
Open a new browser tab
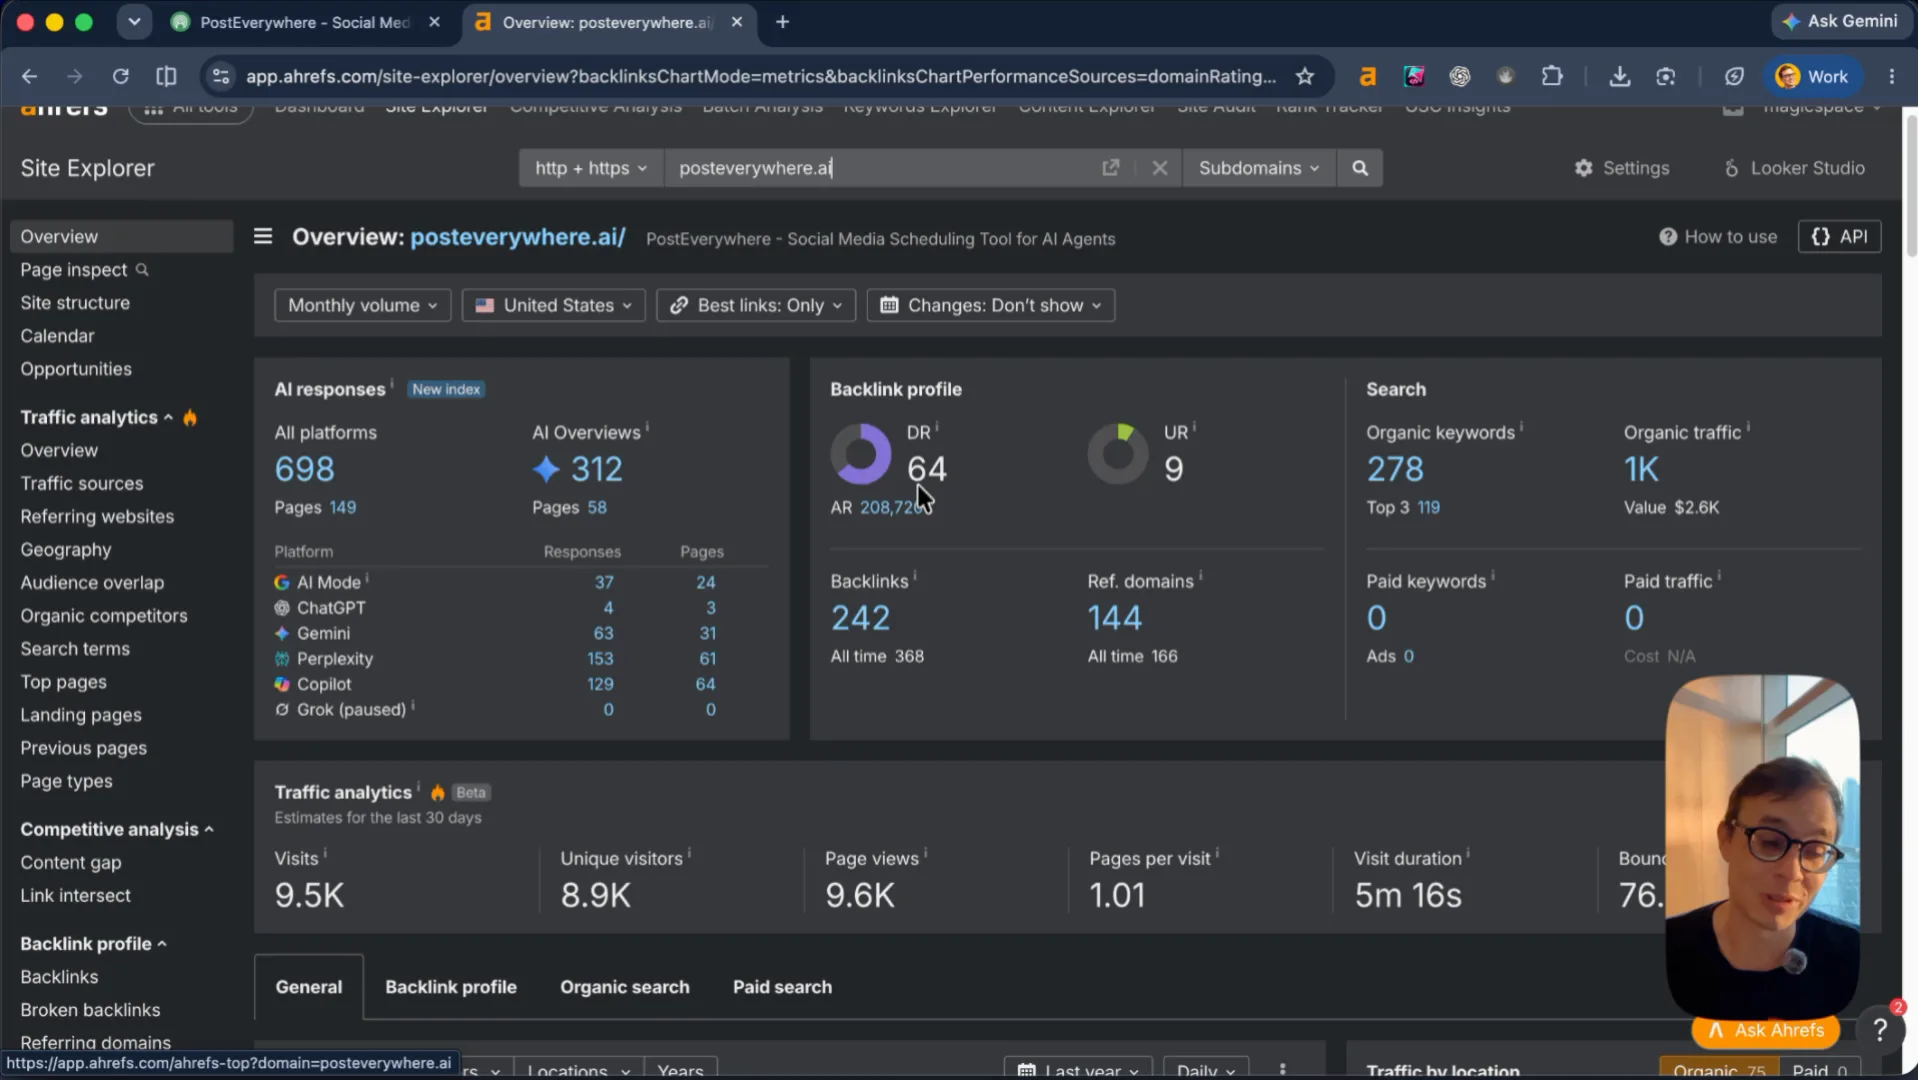coord(782,22)
